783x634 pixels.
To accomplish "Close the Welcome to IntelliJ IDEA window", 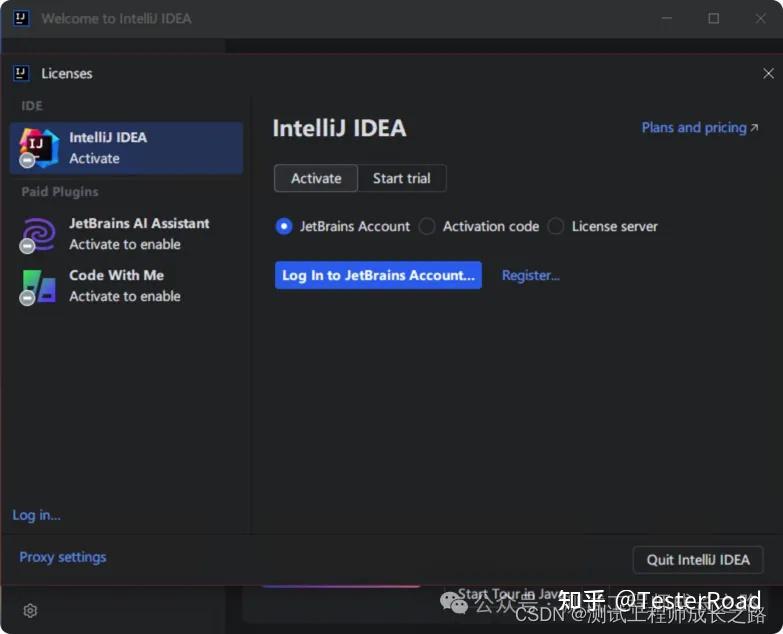I will point(760,18).
